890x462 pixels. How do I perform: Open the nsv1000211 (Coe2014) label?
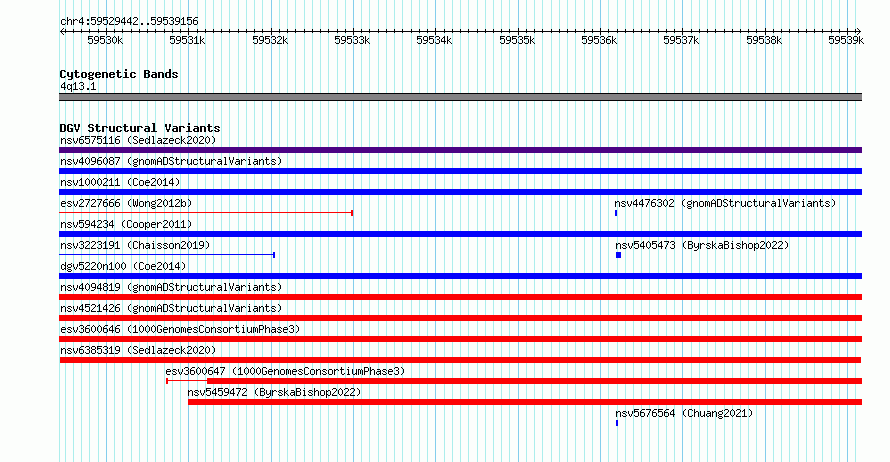(120, 182)
